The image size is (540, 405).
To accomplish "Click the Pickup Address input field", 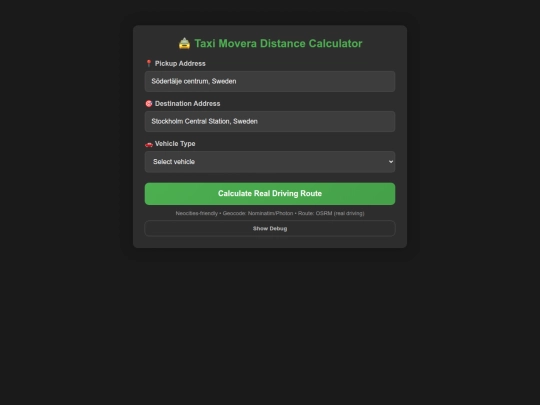I will click(x=270, y=82).
